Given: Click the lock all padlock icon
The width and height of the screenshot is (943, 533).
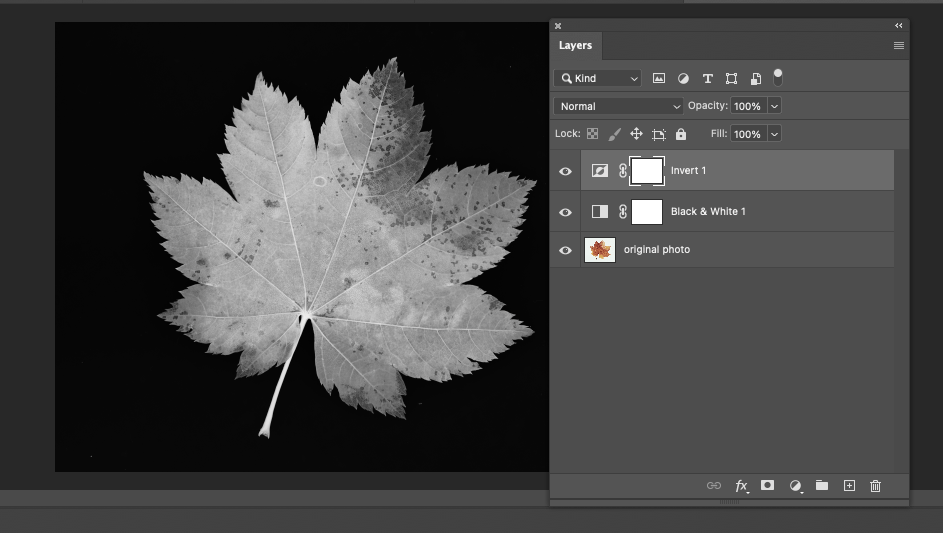Looking at the screenshot, I should (x=681, y=134).
